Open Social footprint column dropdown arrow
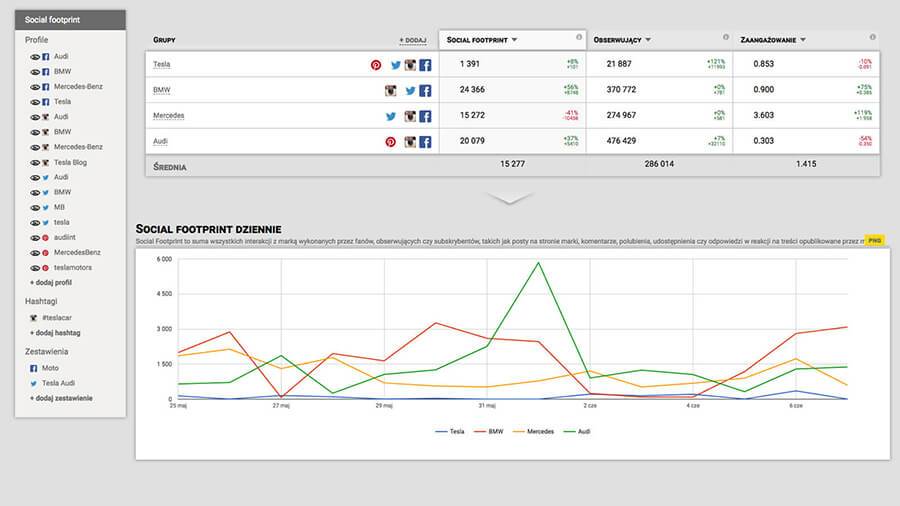The image size is (900, 506). tap(514, 40)
